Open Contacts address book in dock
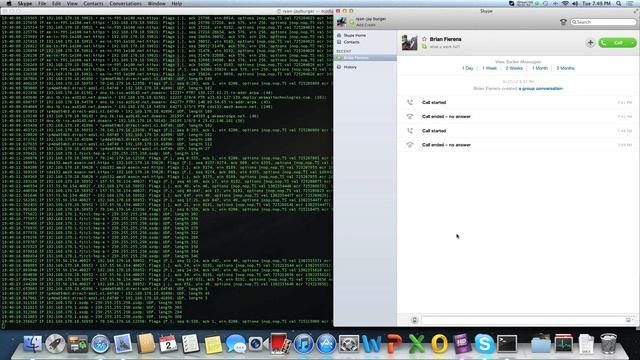 click(145, 344)
